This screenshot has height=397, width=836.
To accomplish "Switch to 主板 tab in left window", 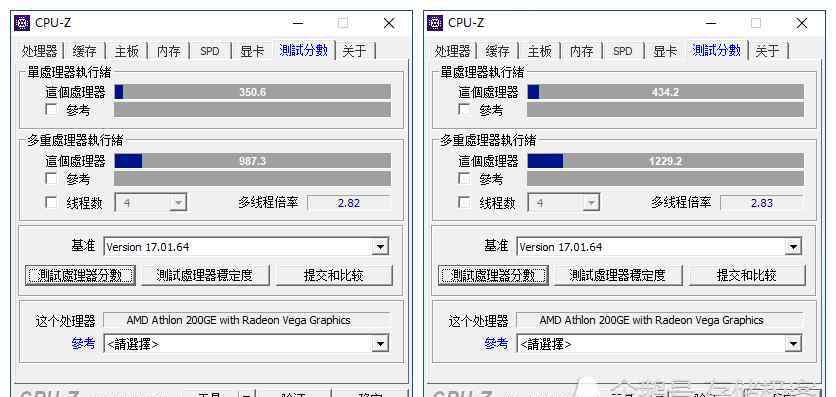I will [126, 51].
